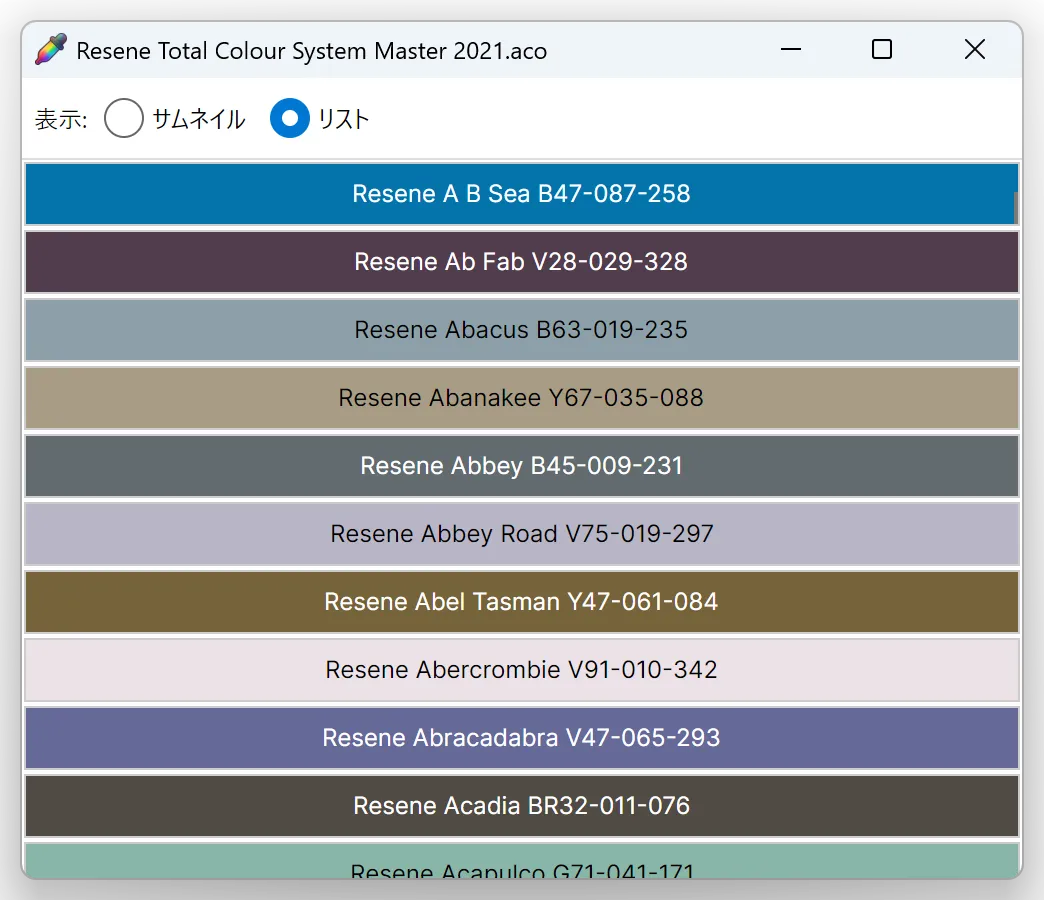Pick the Resene A B Sea swatch
This screenshot has height=900, width=1044.
pyautogui.click(x=520, y=194)
